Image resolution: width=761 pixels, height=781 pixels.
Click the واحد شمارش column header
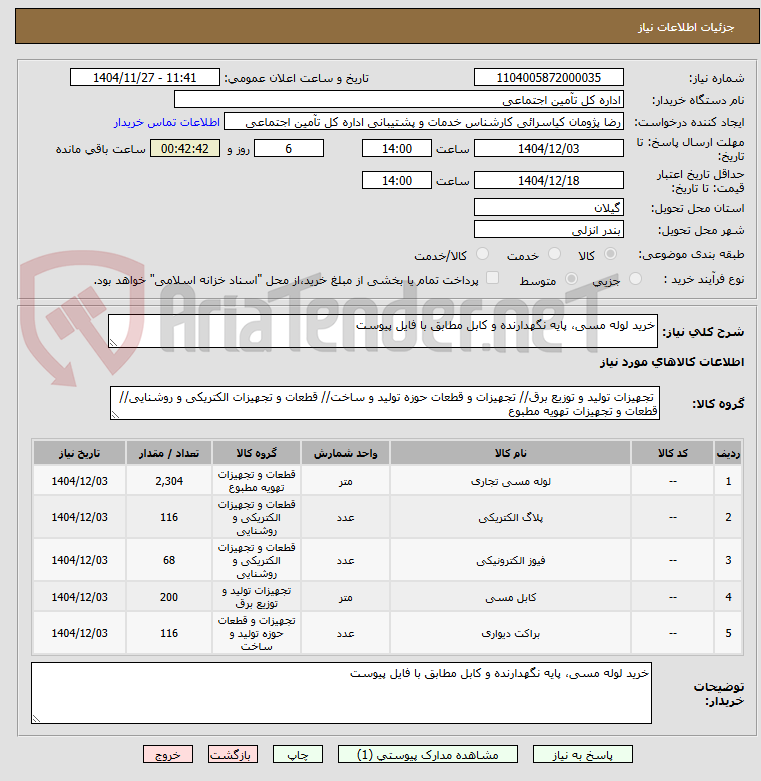click(x=345, y=453)
